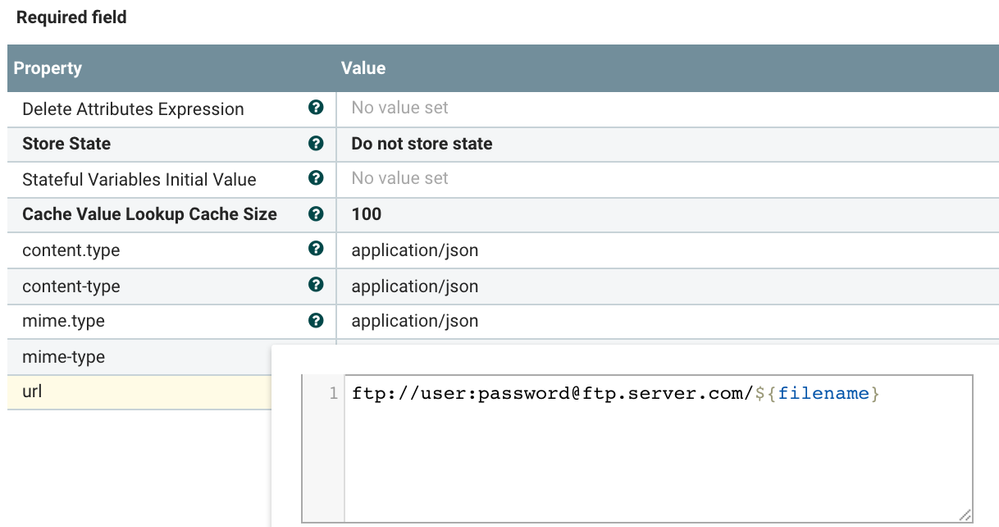Image resolution: width=999 pixels, height=527 pixels.
Task: Click help icon next to Store State
Action: pyautogui.click(x=316, y=144)
